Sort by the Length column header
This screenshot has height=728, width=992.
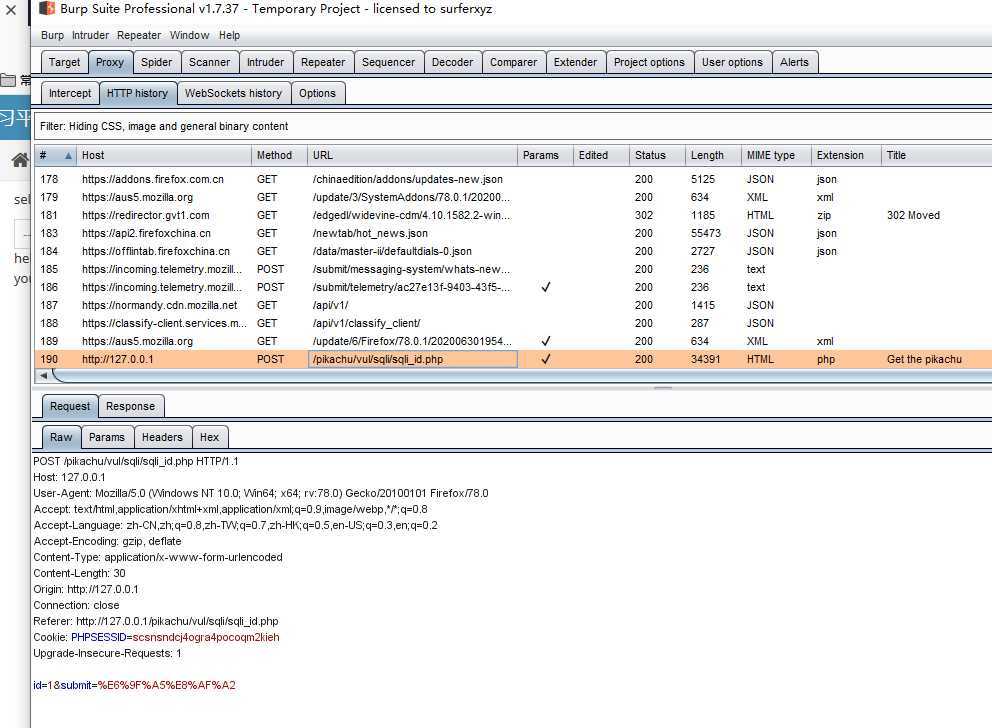pos(713,156)
